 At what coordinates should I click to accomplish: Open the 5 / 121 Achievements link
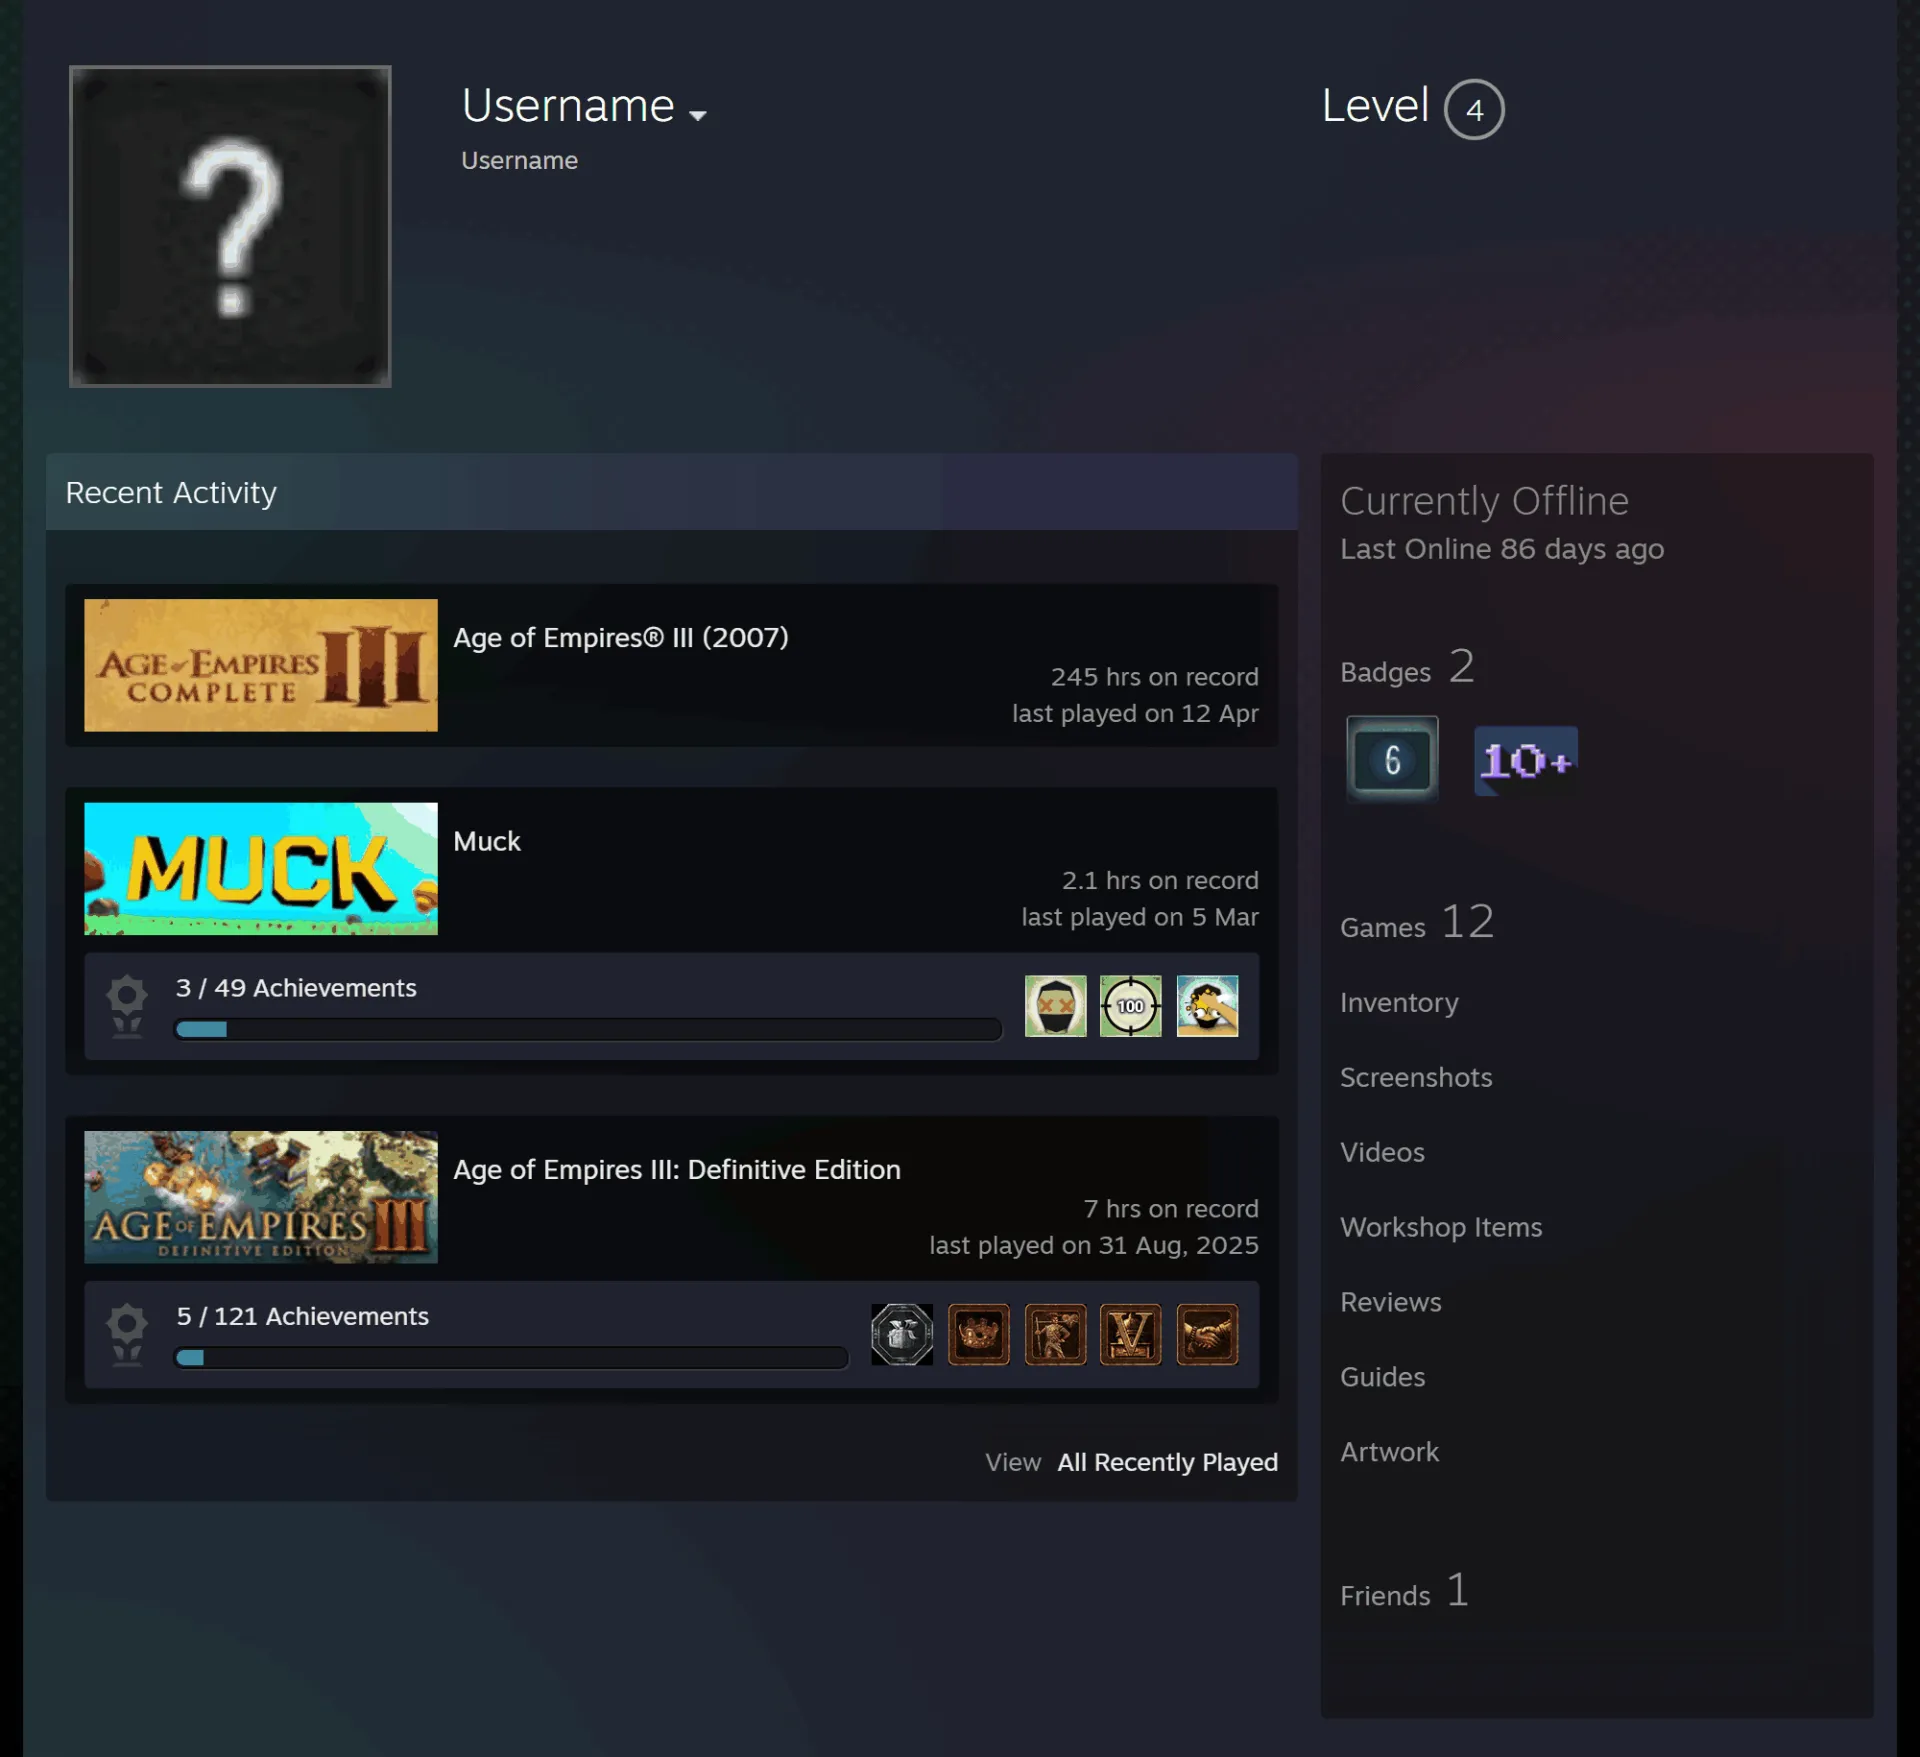(303, 1316)
